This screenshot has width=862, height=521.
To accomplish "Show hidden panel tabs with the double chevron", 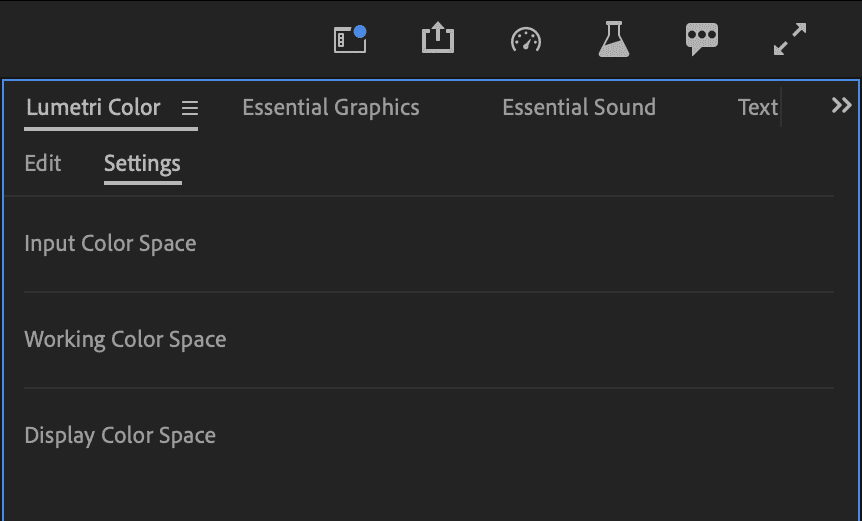I will point(842,106).
